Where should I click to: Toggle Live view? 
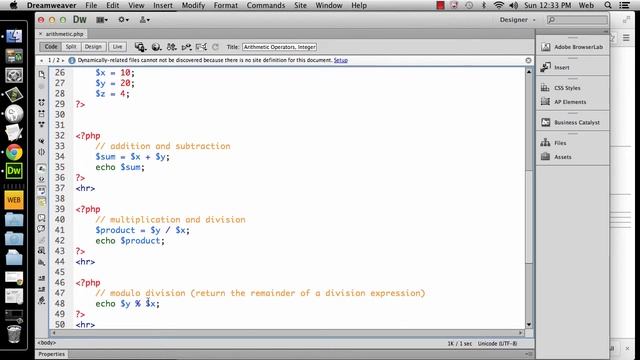click(x=118, y=47)
